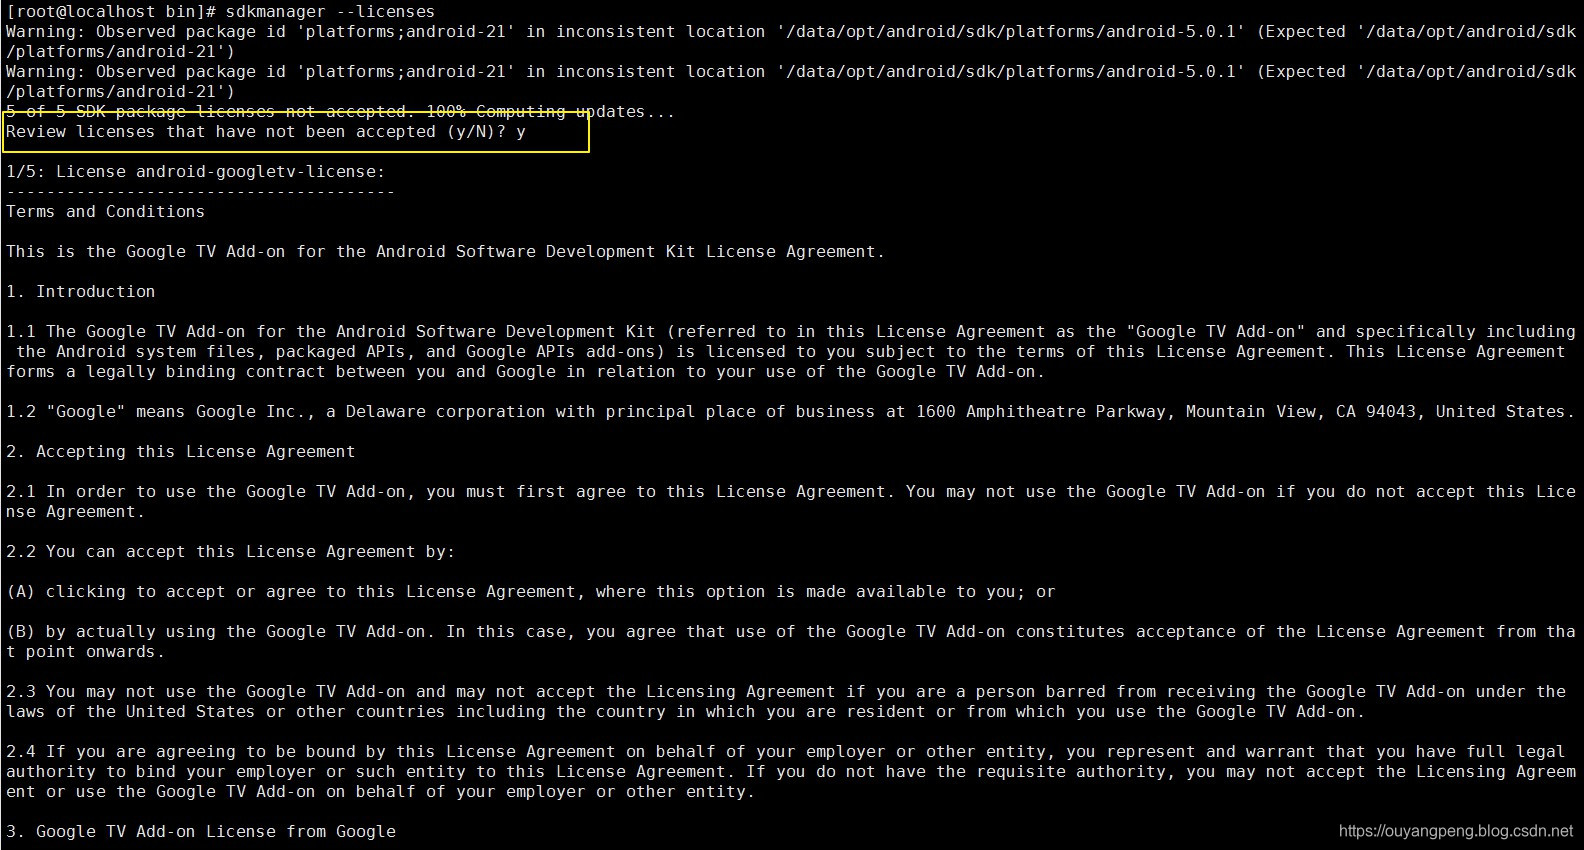1584x850 pixels.
Task: Click '1.2 "Google" means Google Inc.' line
Action: (x=791, y=412)
